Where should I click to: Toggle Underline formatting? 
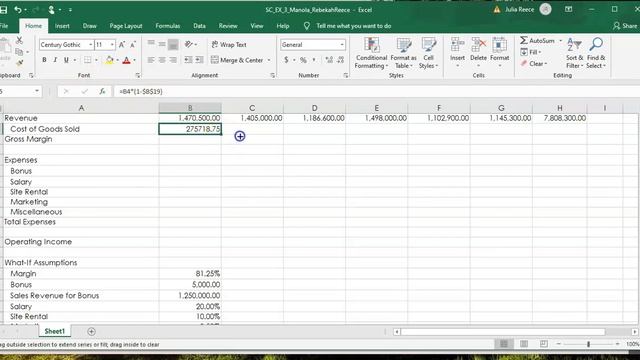point(66,60)
